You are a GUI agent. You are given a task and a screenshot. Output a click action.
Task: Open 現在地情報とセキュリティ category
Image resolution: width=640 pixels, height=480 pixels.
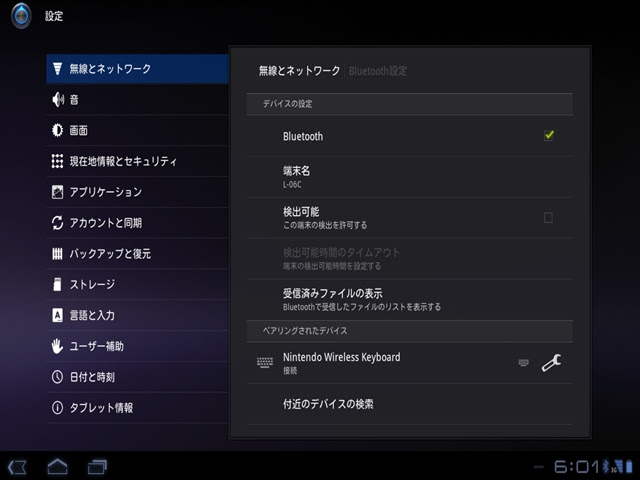pyautogui.click(x=138, y=161)
